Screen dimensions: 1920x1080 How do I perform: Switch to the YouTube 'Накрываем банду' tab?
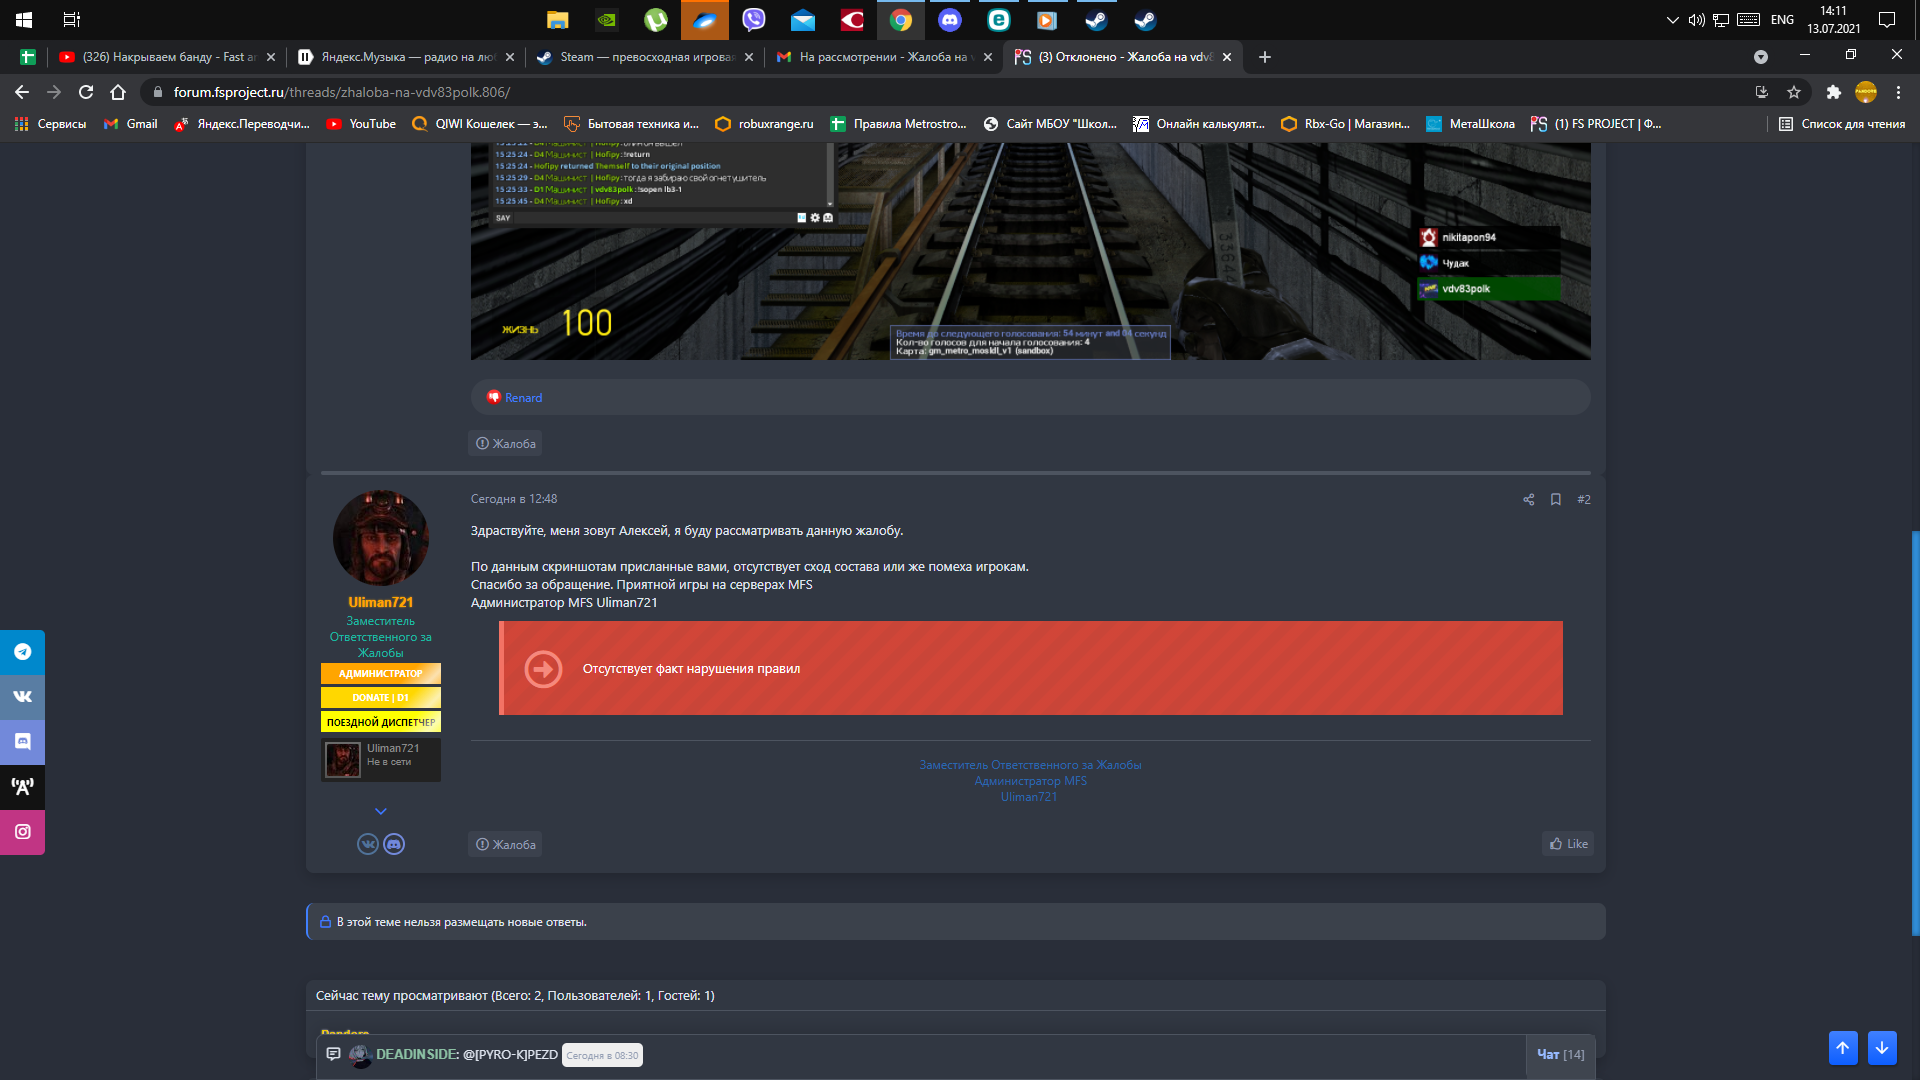click(167, 57)
